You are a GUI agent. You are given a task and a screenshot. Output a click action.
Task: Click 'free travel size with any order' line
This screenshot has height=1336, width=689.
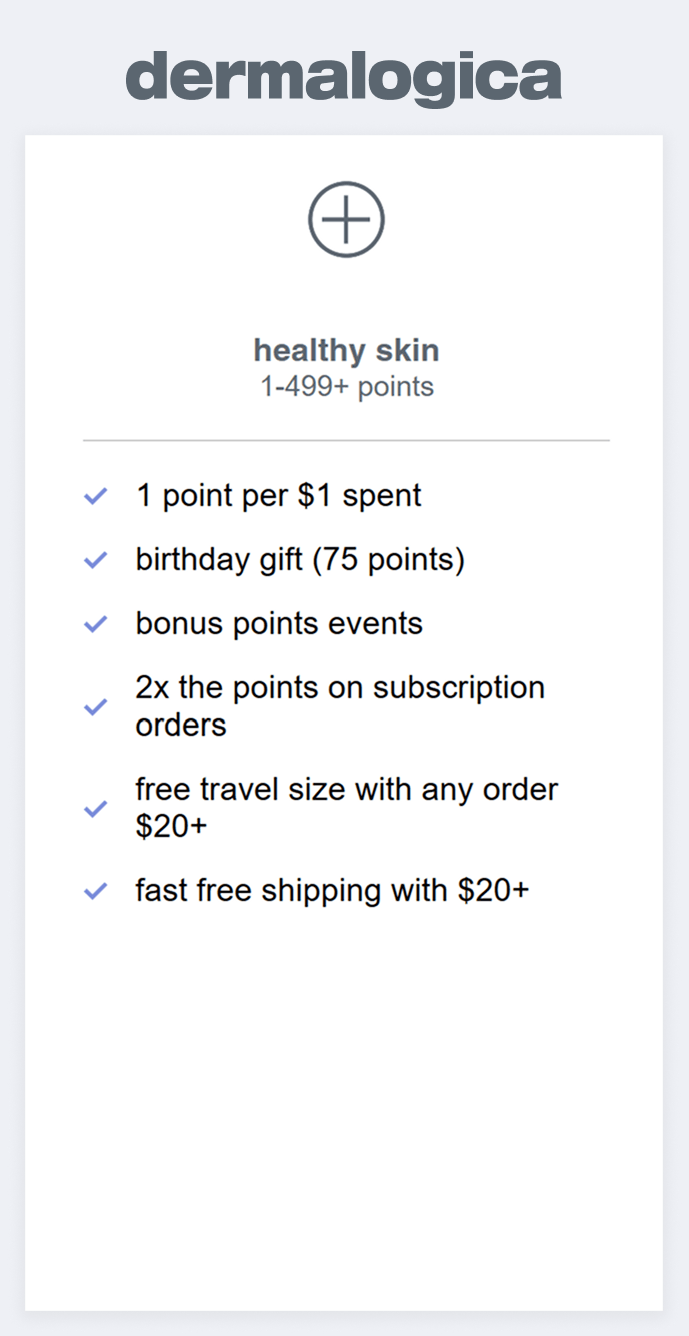(347, 790)
